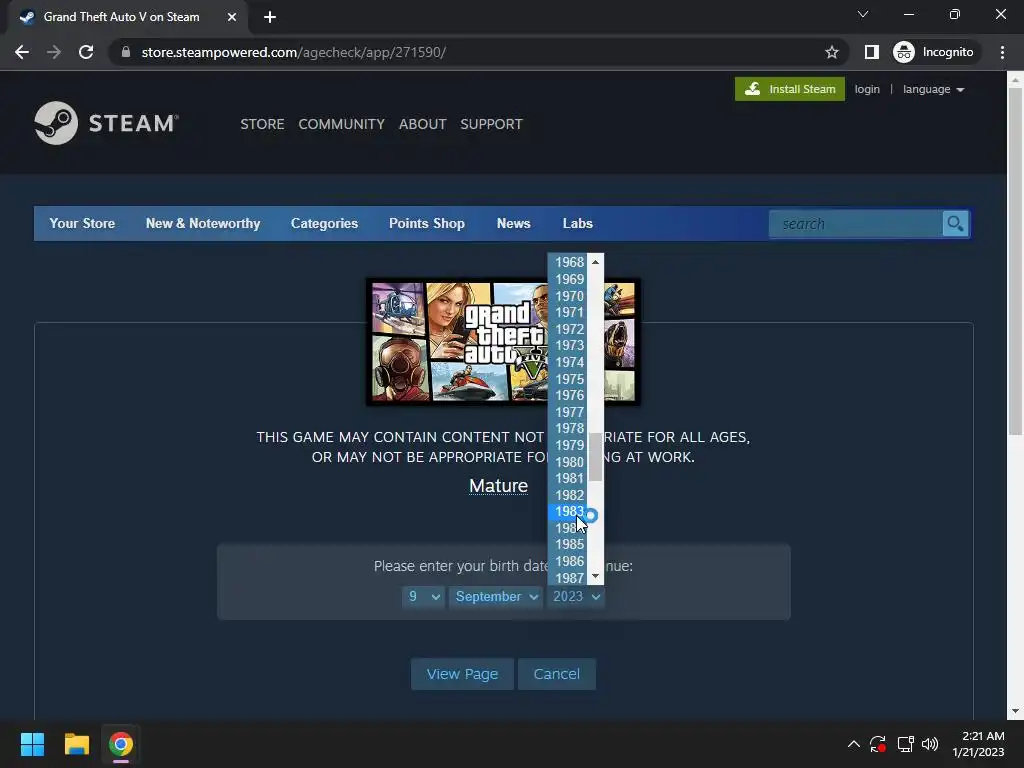This screenshot has height=768, width=1024.
Task: Click Install Steam button
Action: tap(790, 89)
